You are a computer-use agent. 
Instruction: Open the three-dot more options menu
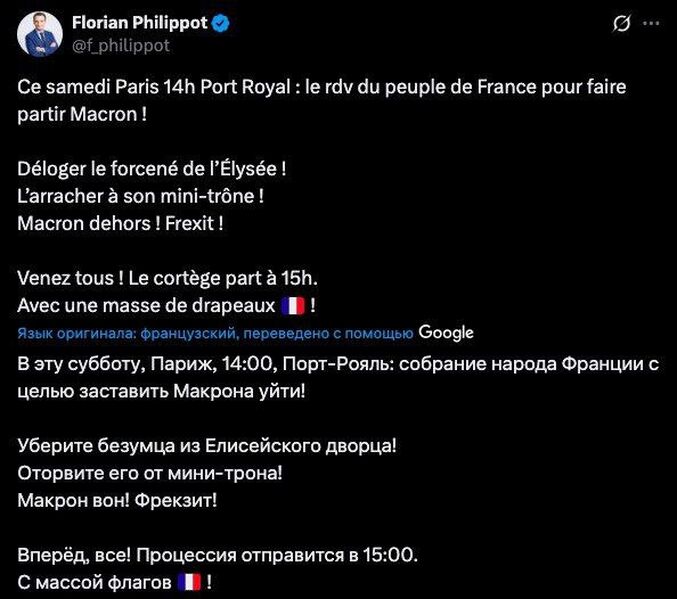coord(656,23)
